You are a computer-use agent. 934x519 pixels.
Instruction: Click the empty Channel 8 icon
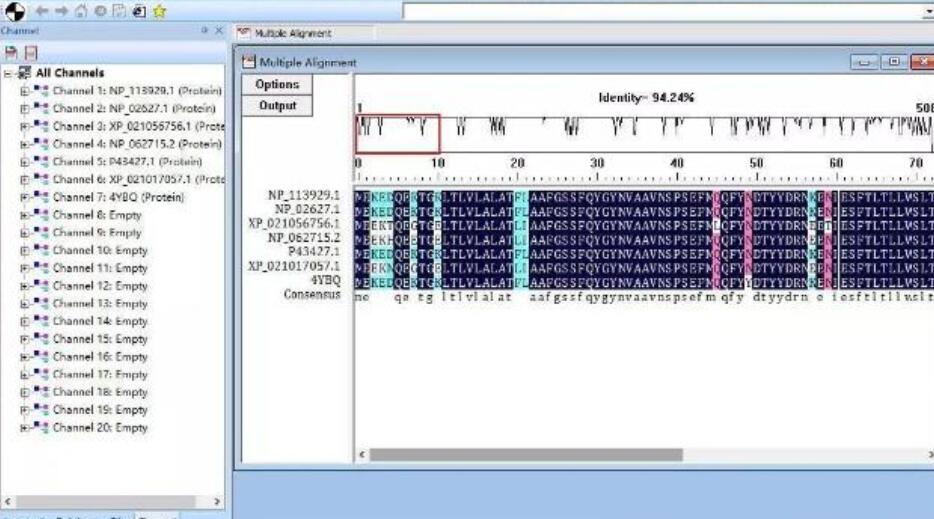click(41, 215)
